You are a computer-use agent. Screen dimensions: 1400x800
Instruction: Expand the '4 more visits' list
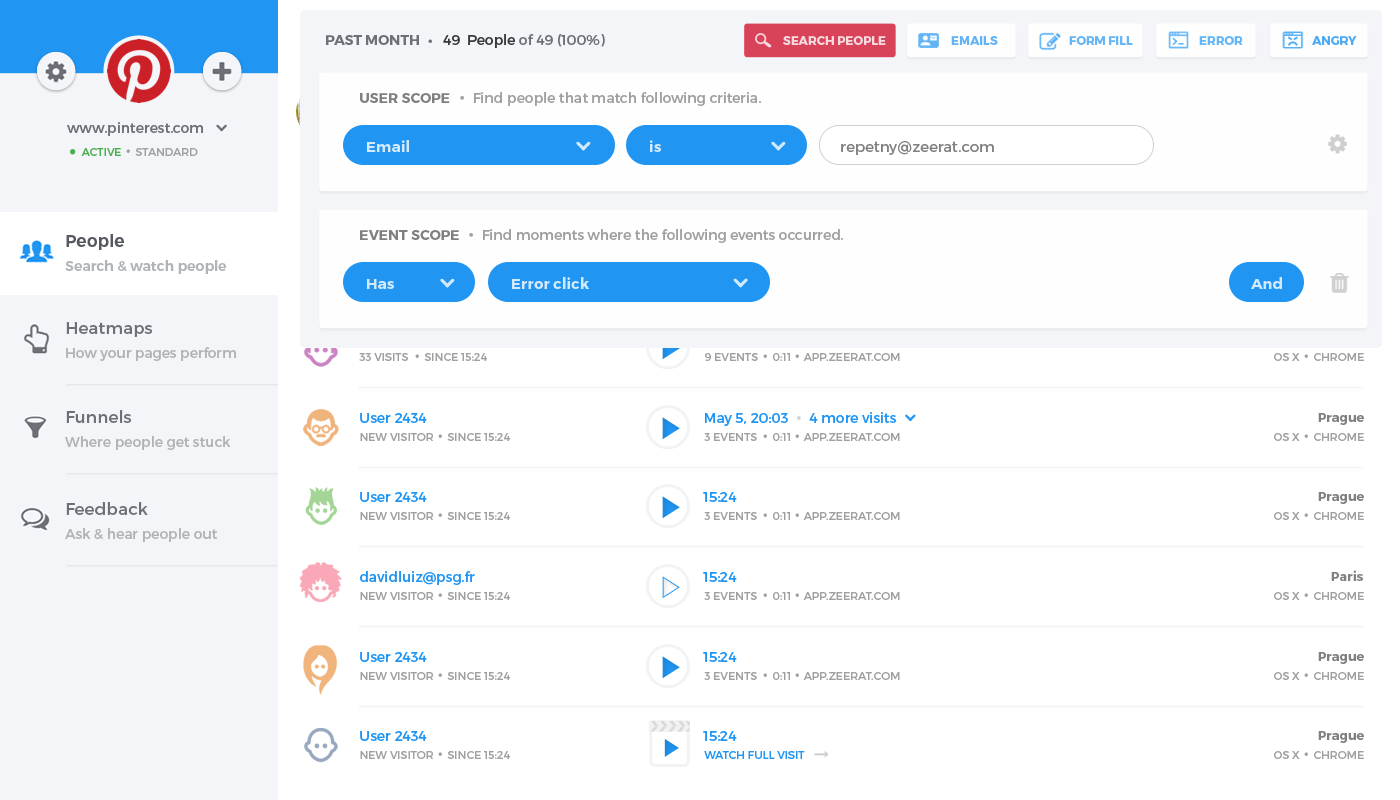(862, 418)
